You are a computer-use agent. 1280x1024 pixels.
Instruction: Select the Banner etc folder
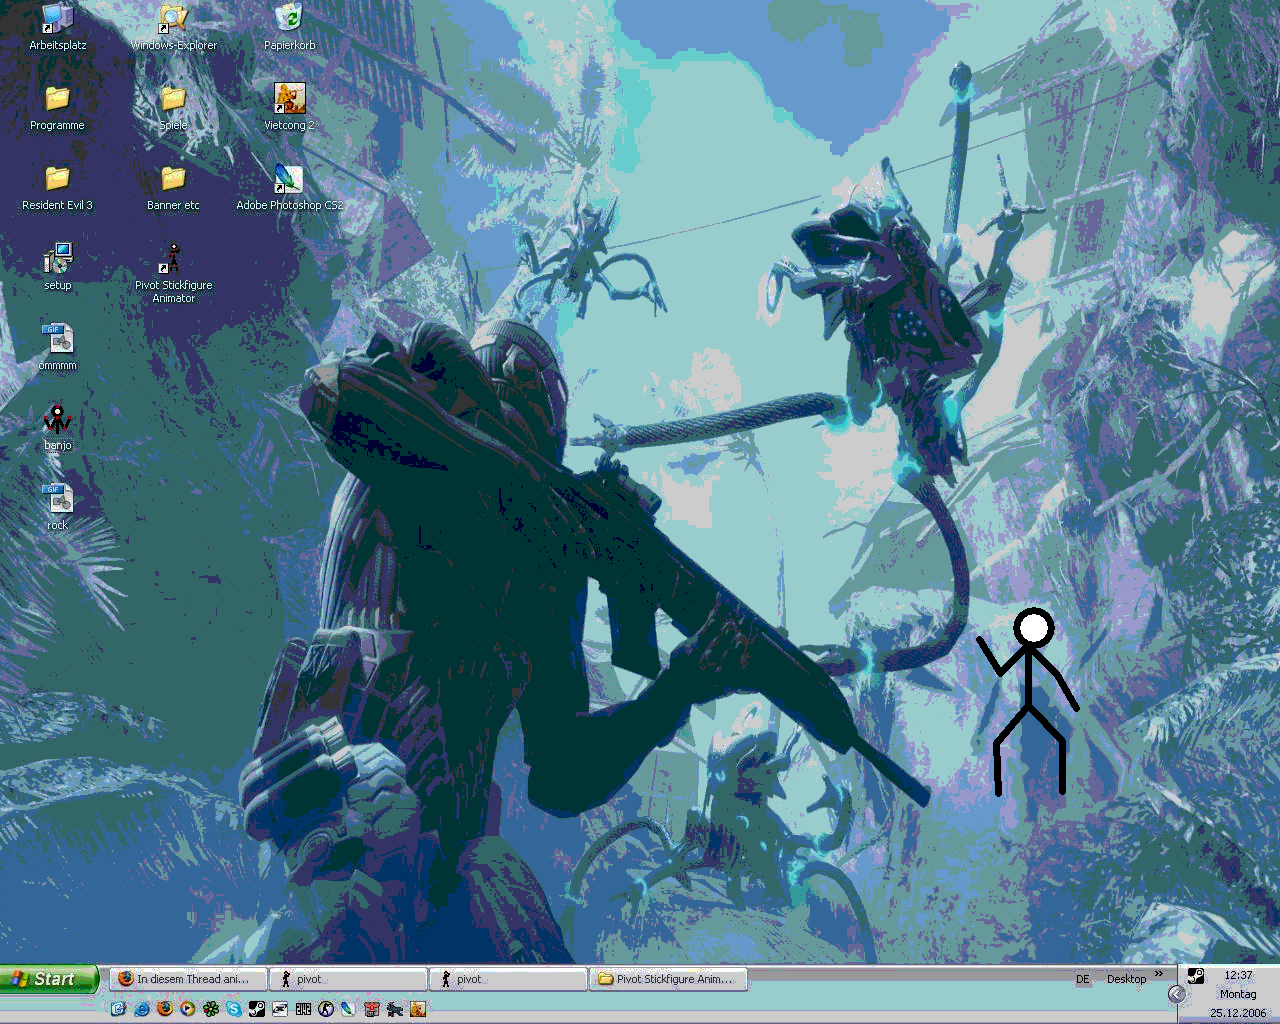click(173, 188)
